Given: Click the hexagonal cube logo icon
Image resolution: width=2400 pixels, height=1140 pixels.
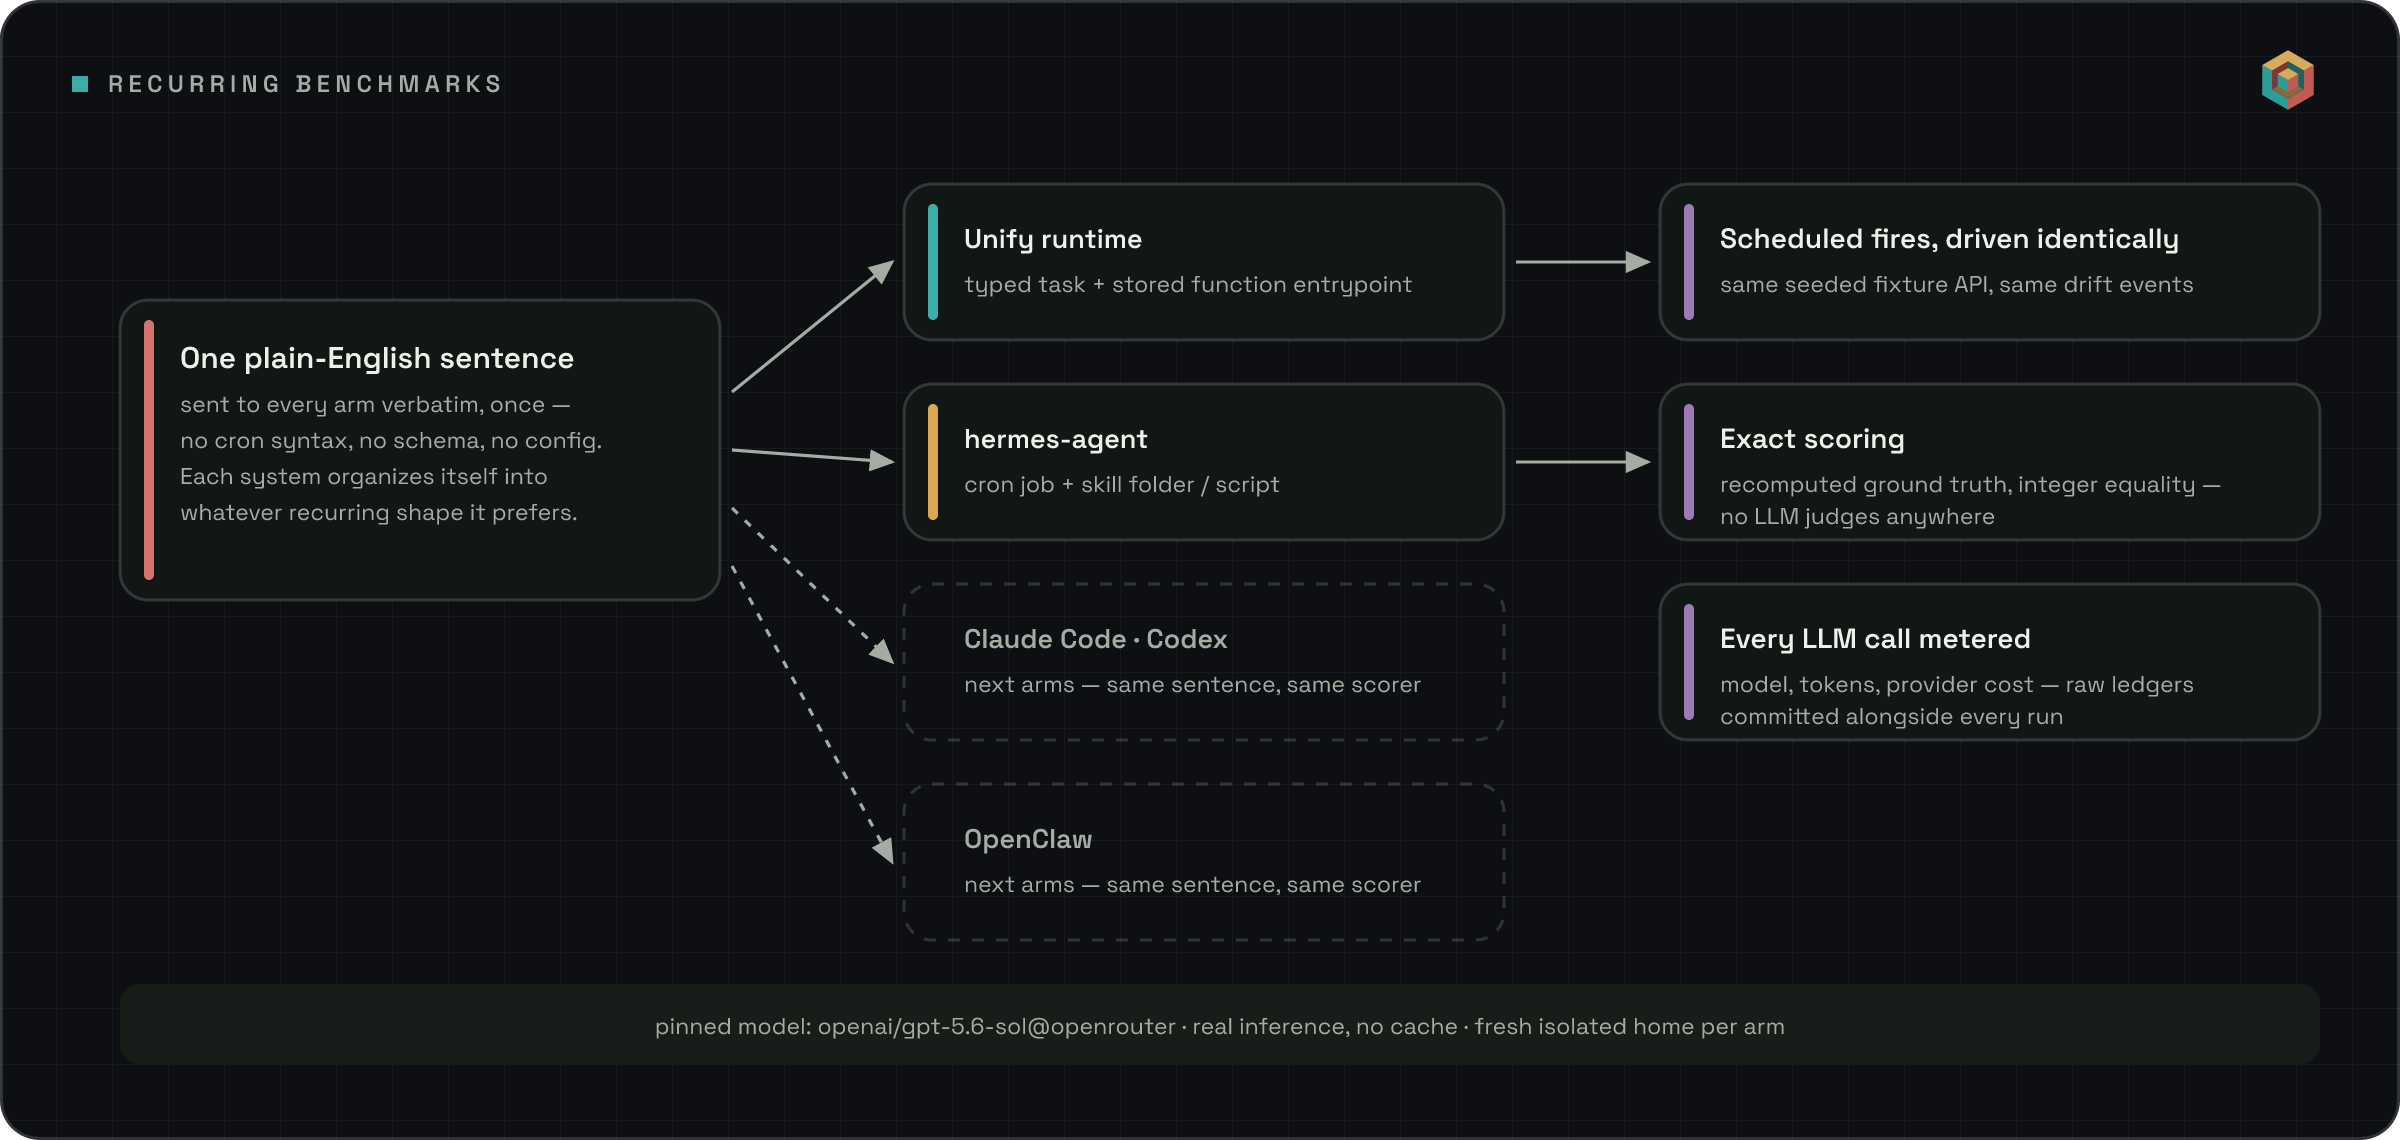Looking at the screenshot, I should [x=2288, y=80].
